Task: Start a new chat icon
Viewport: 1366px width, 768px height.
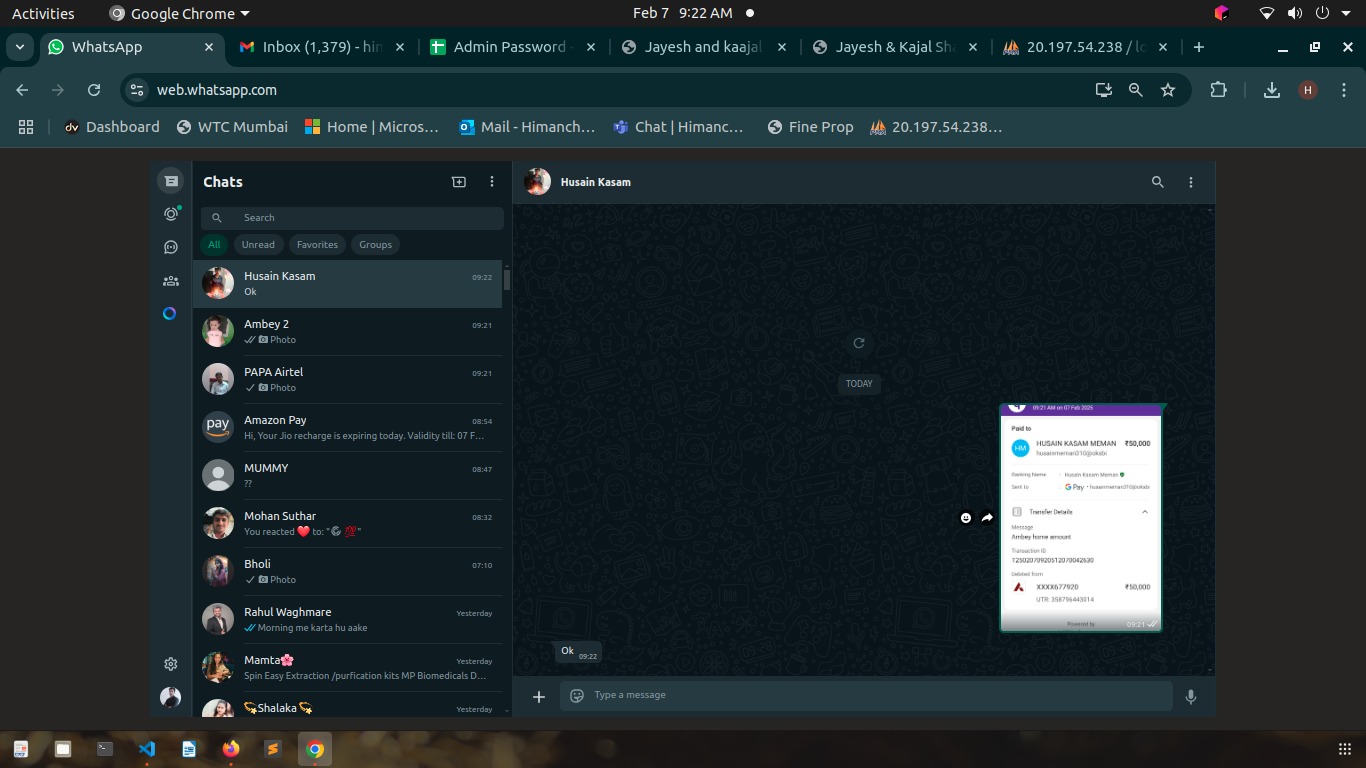Action: [x=459, y=182]
